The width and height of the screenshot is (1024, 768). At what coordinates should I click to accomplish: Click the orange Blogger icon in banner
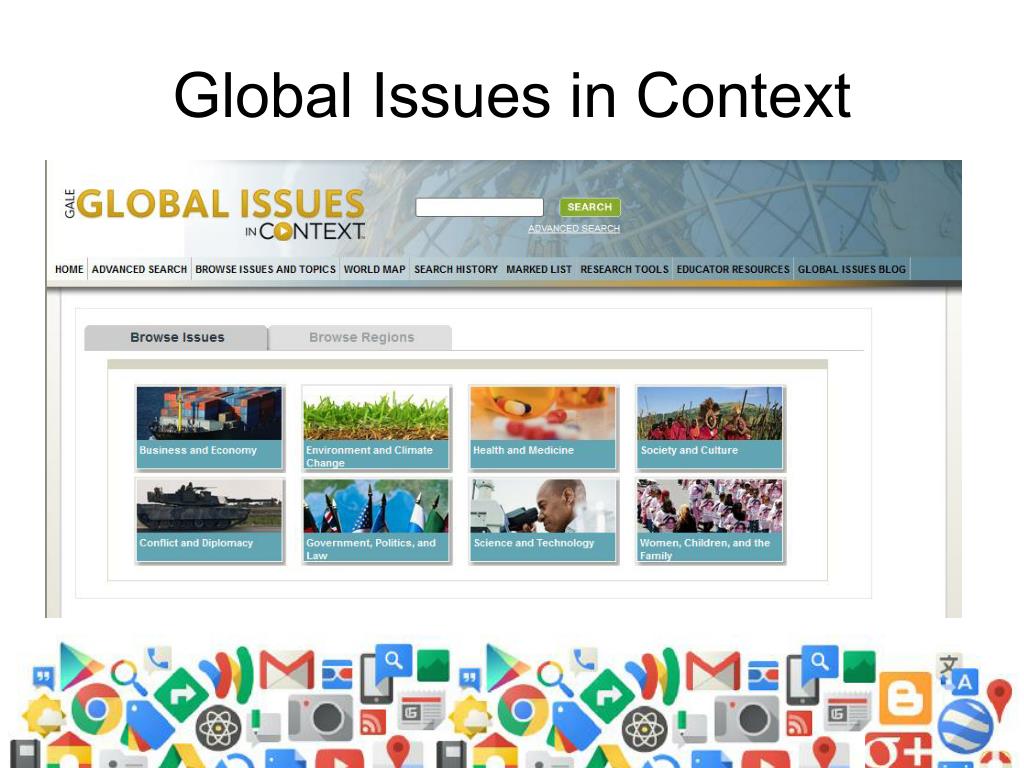coord(905,699)
